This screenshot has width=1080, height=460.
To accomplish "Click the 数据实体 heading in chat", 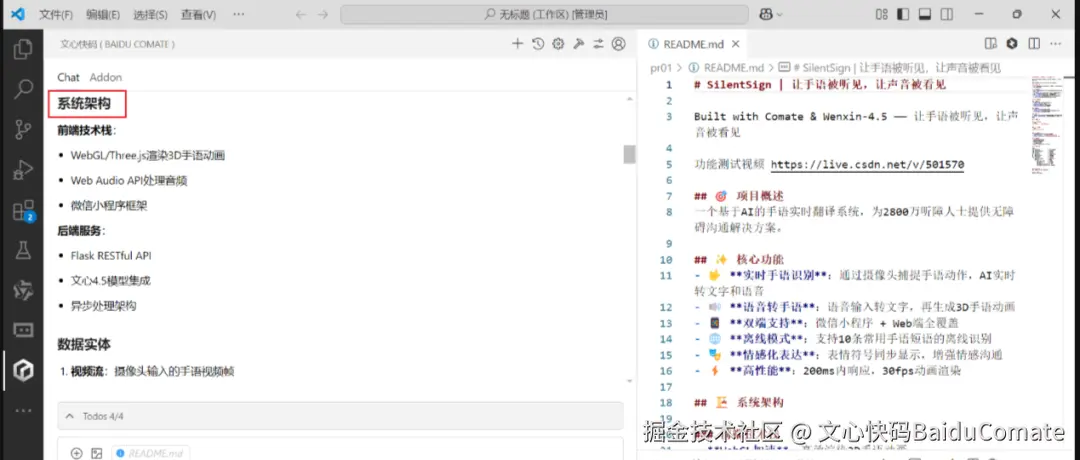I will pos(84,344).
